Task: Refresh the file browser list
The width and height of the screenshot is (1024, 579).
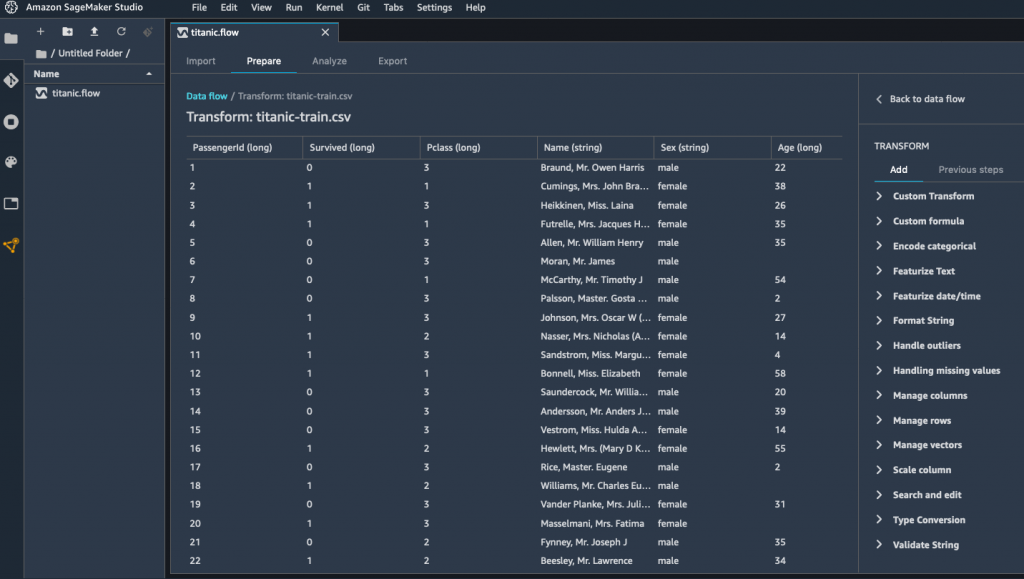Action: (121, 31)
